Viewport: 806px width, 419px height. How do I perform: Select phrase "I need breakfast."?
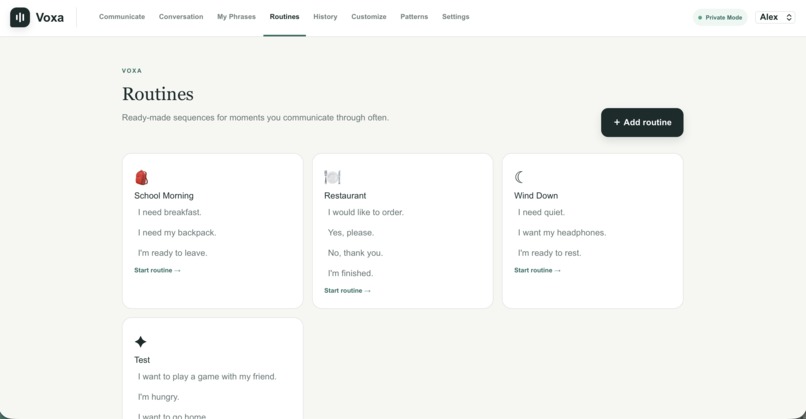pos(170,212)
